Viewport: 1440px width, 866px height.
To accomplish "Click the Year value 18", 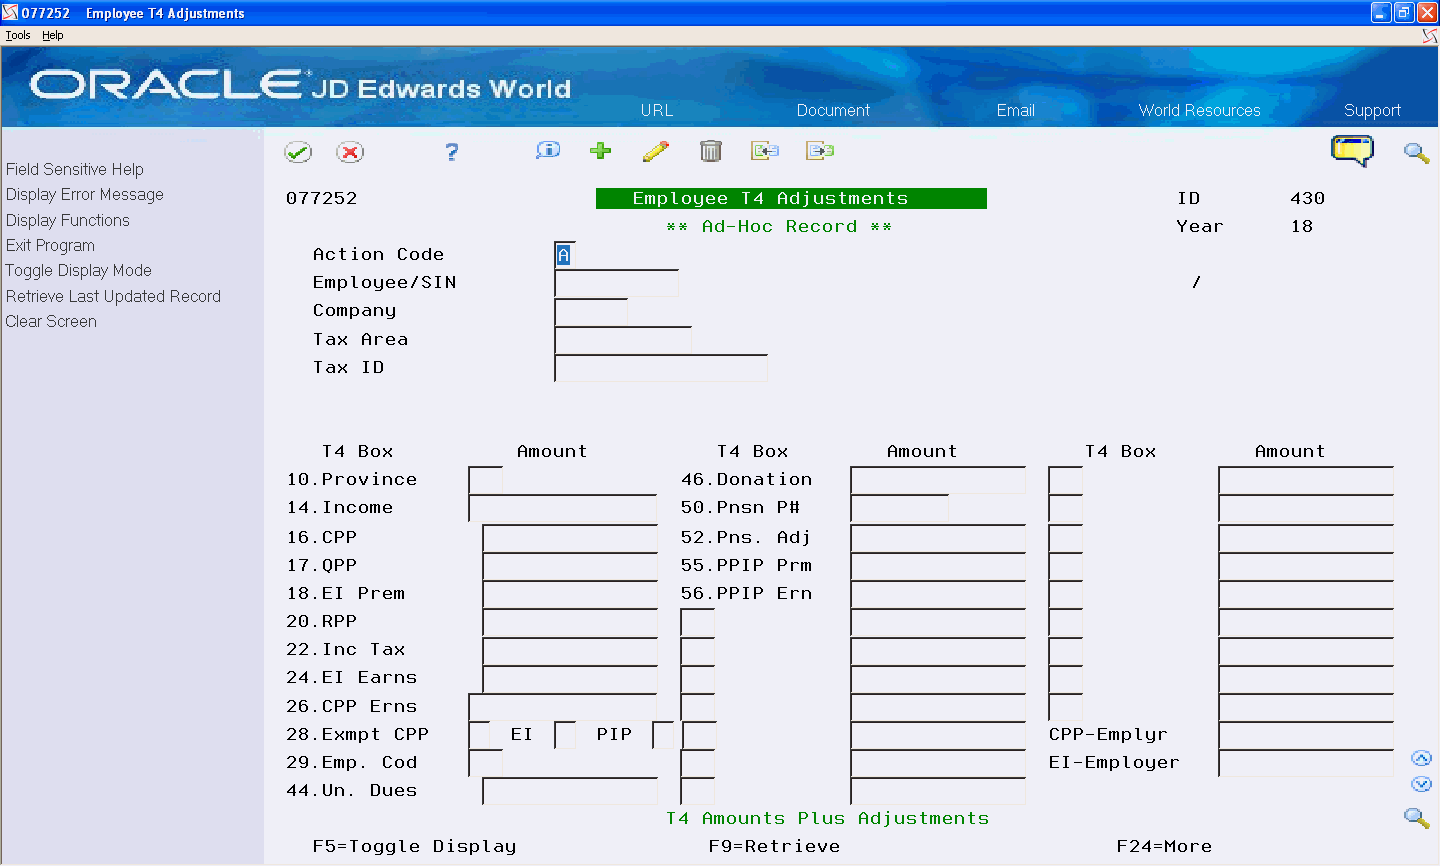I will (1302, 226).
